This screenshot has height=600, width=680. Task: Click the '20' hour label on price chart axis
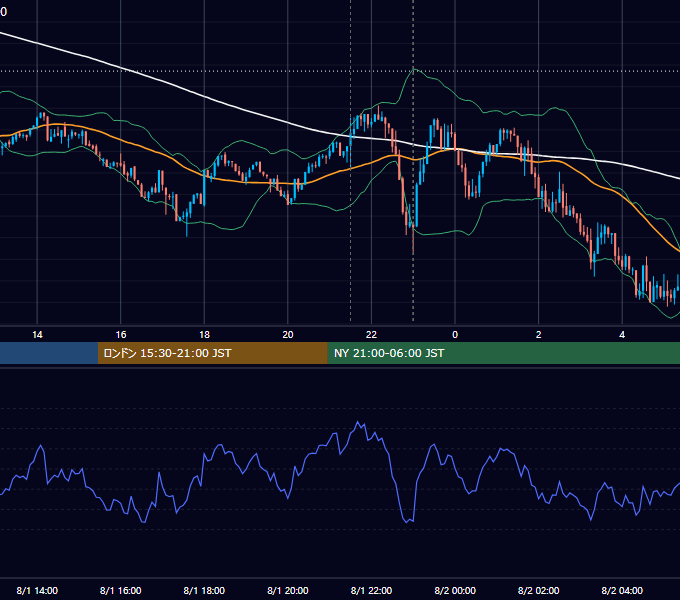tap(288, 335)
